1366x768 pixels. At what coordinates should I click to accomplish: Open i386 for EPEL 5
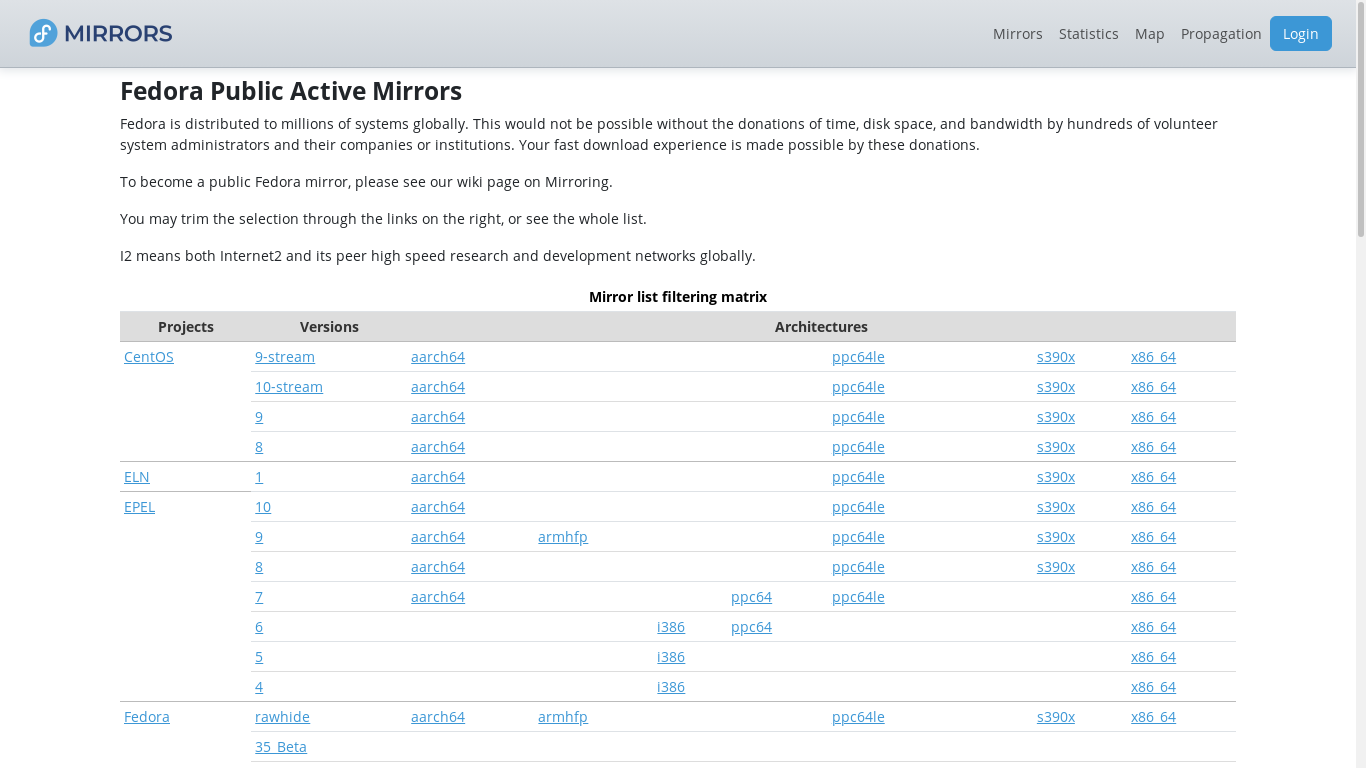point(671,657)
